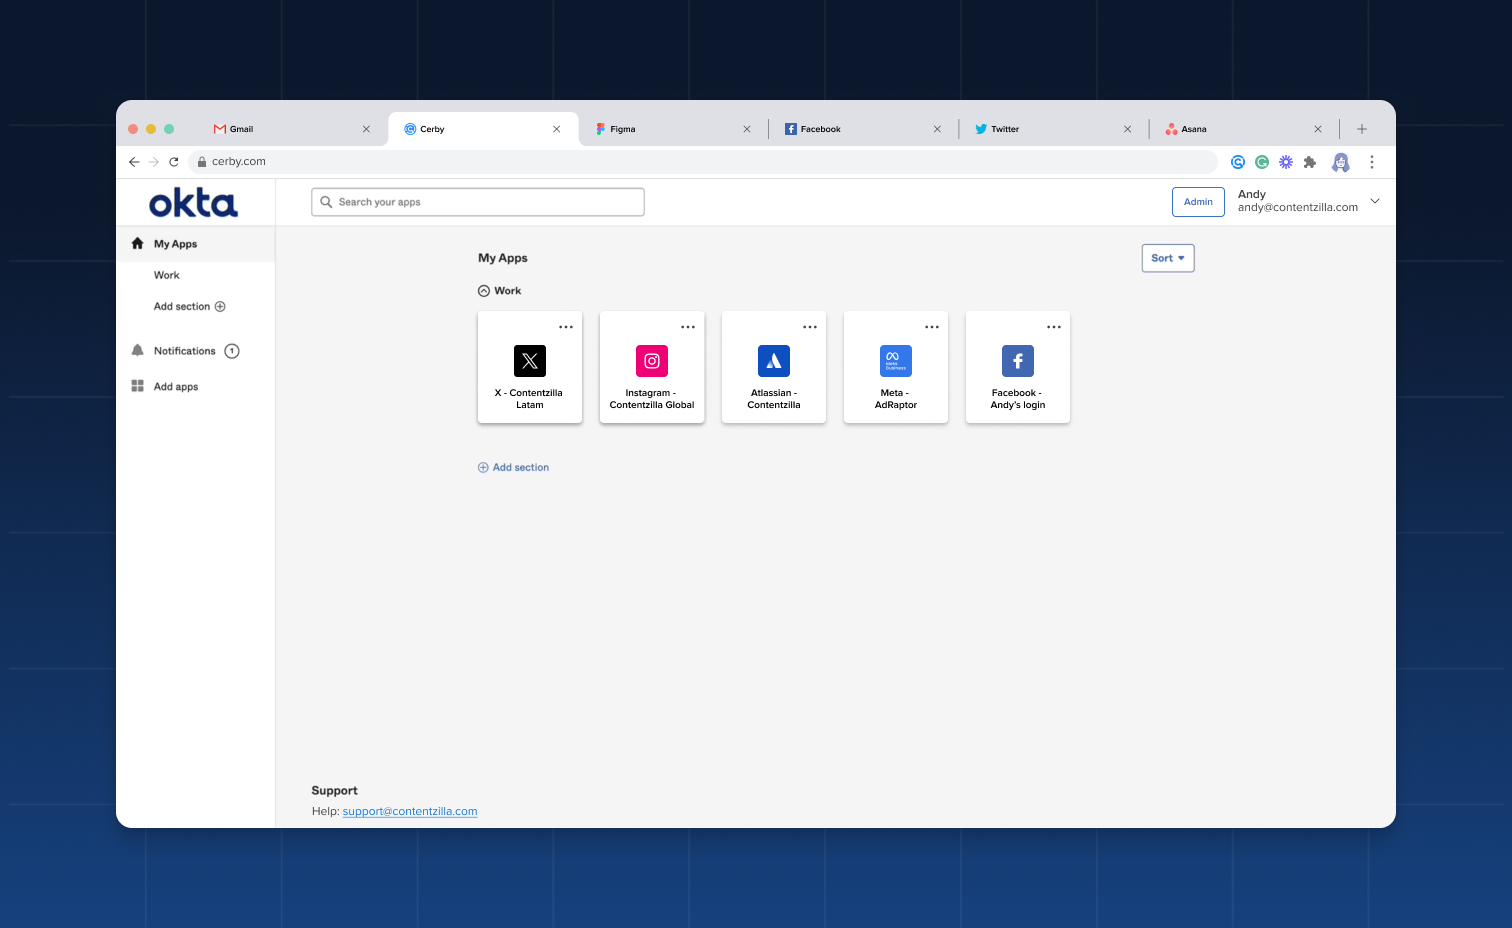Click Add section below the apps
The height and width of the screenshot is (928, 1512).
[x=513, y=468]
